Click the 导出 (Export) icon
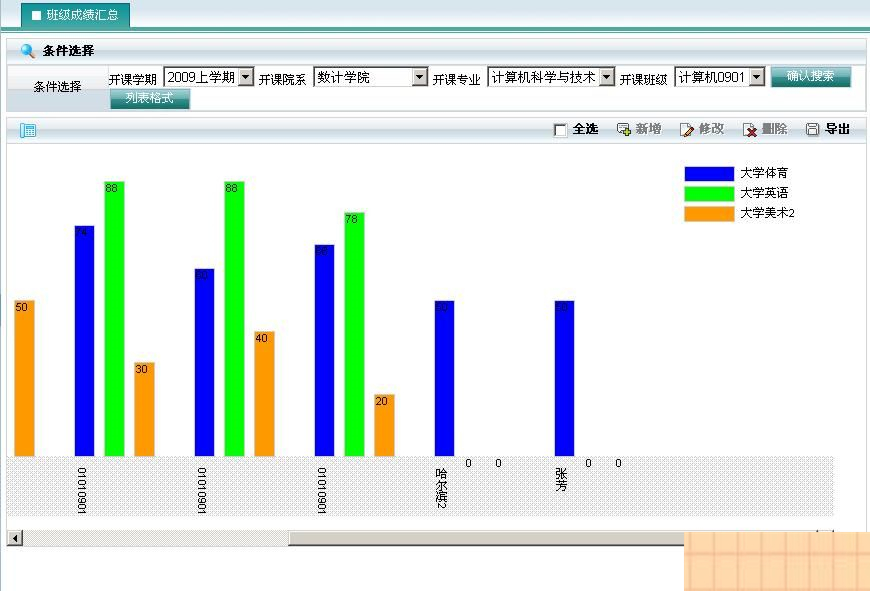 pos(813,129)
